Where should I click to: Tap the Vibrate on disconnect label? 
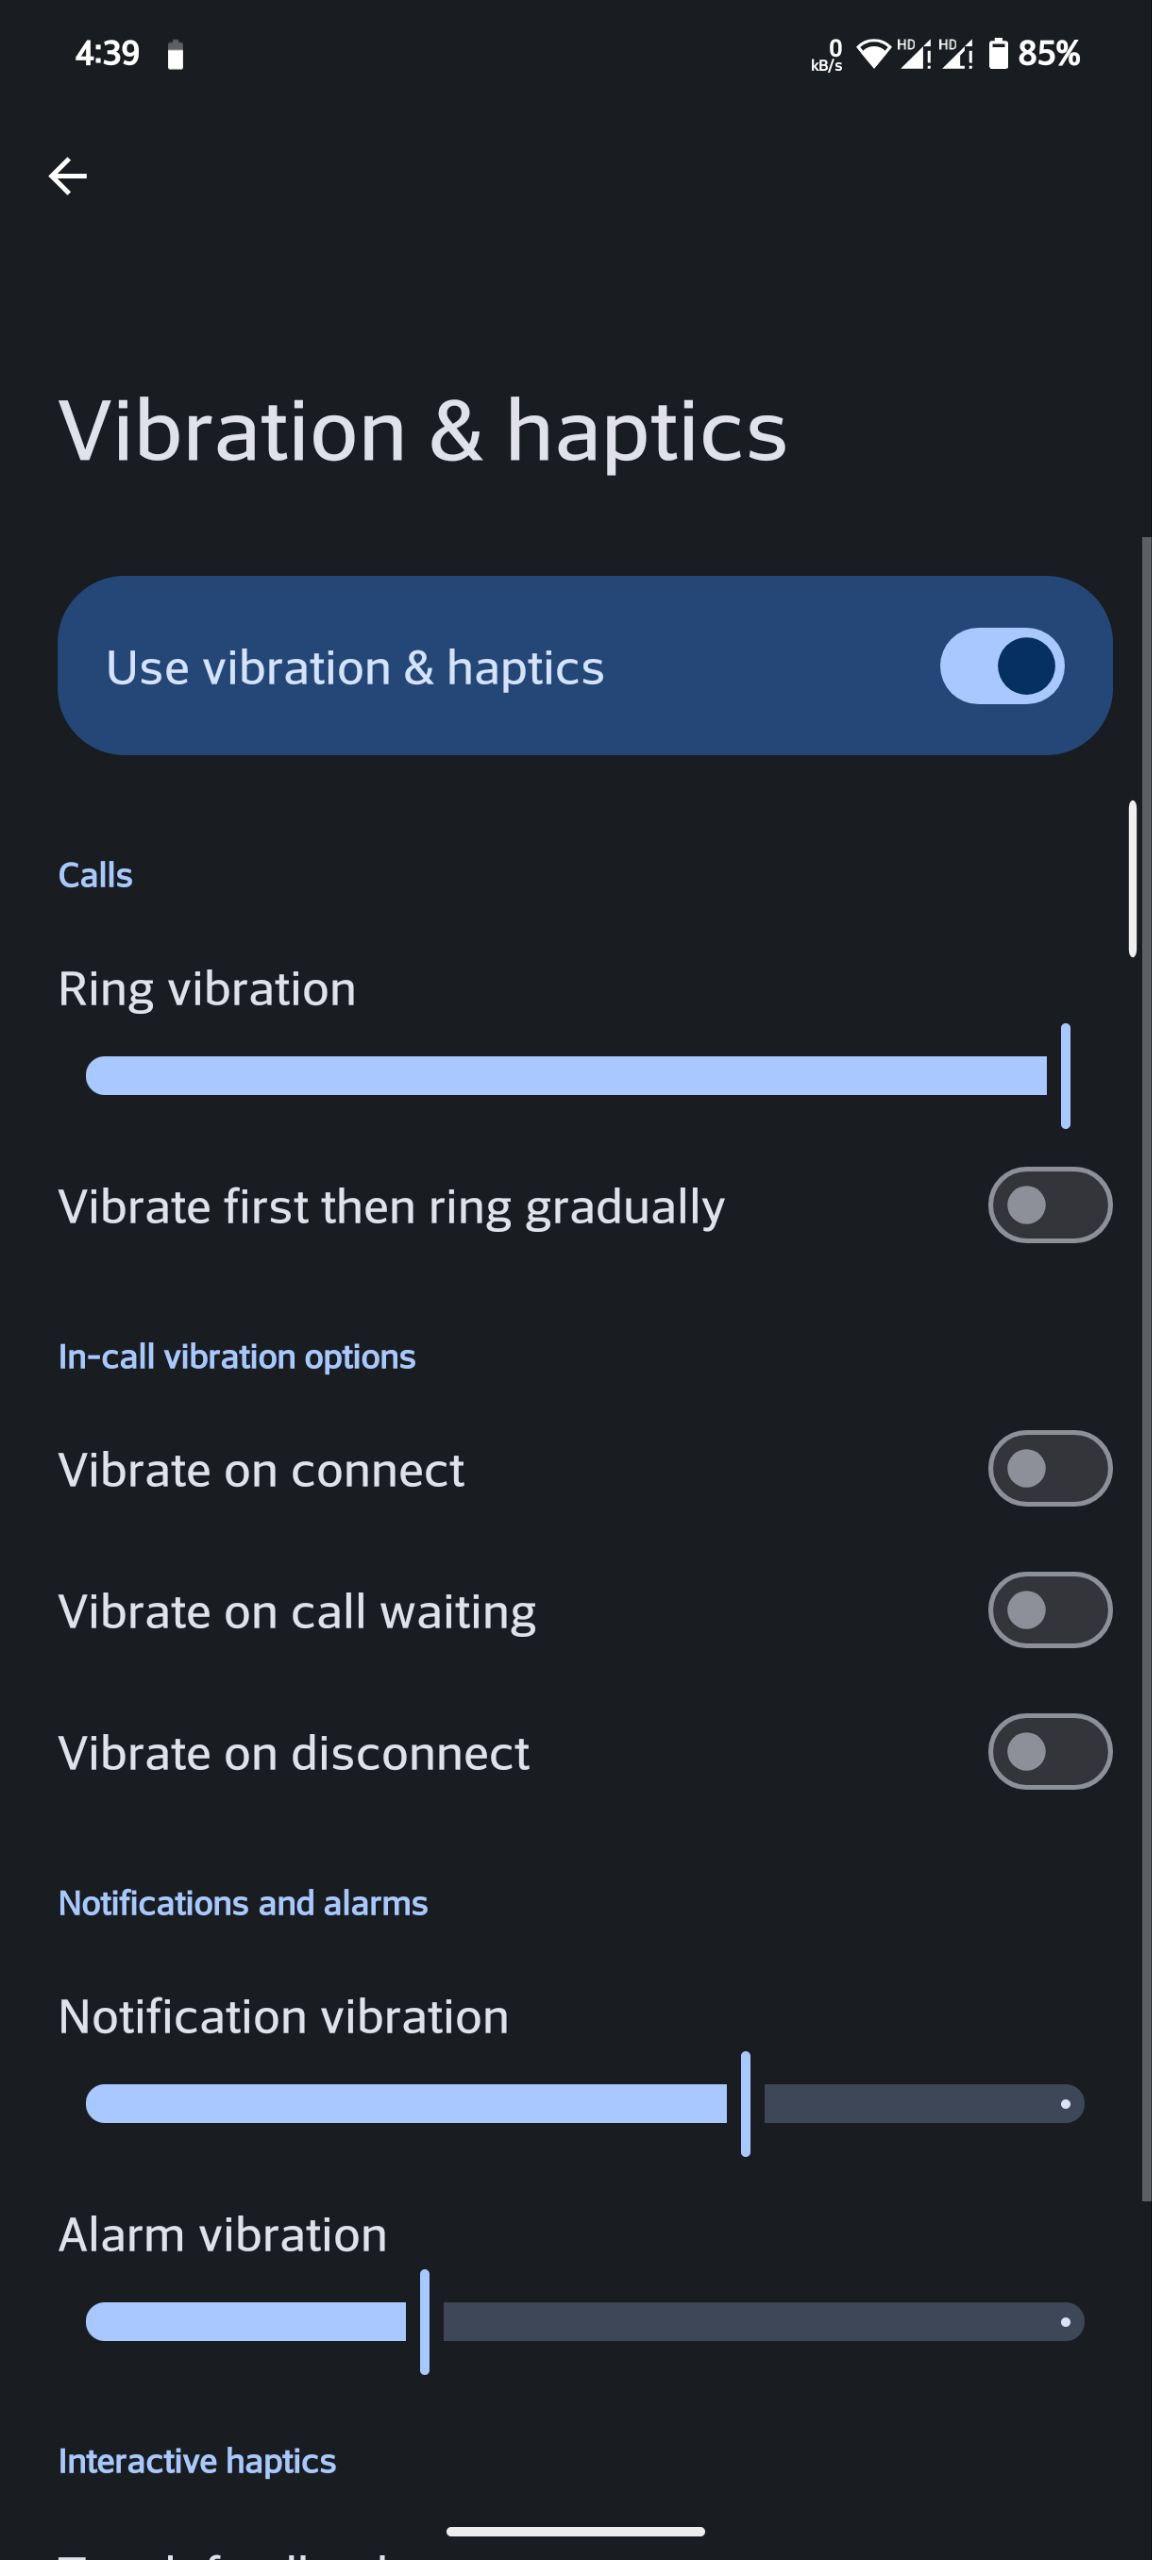294,1753
